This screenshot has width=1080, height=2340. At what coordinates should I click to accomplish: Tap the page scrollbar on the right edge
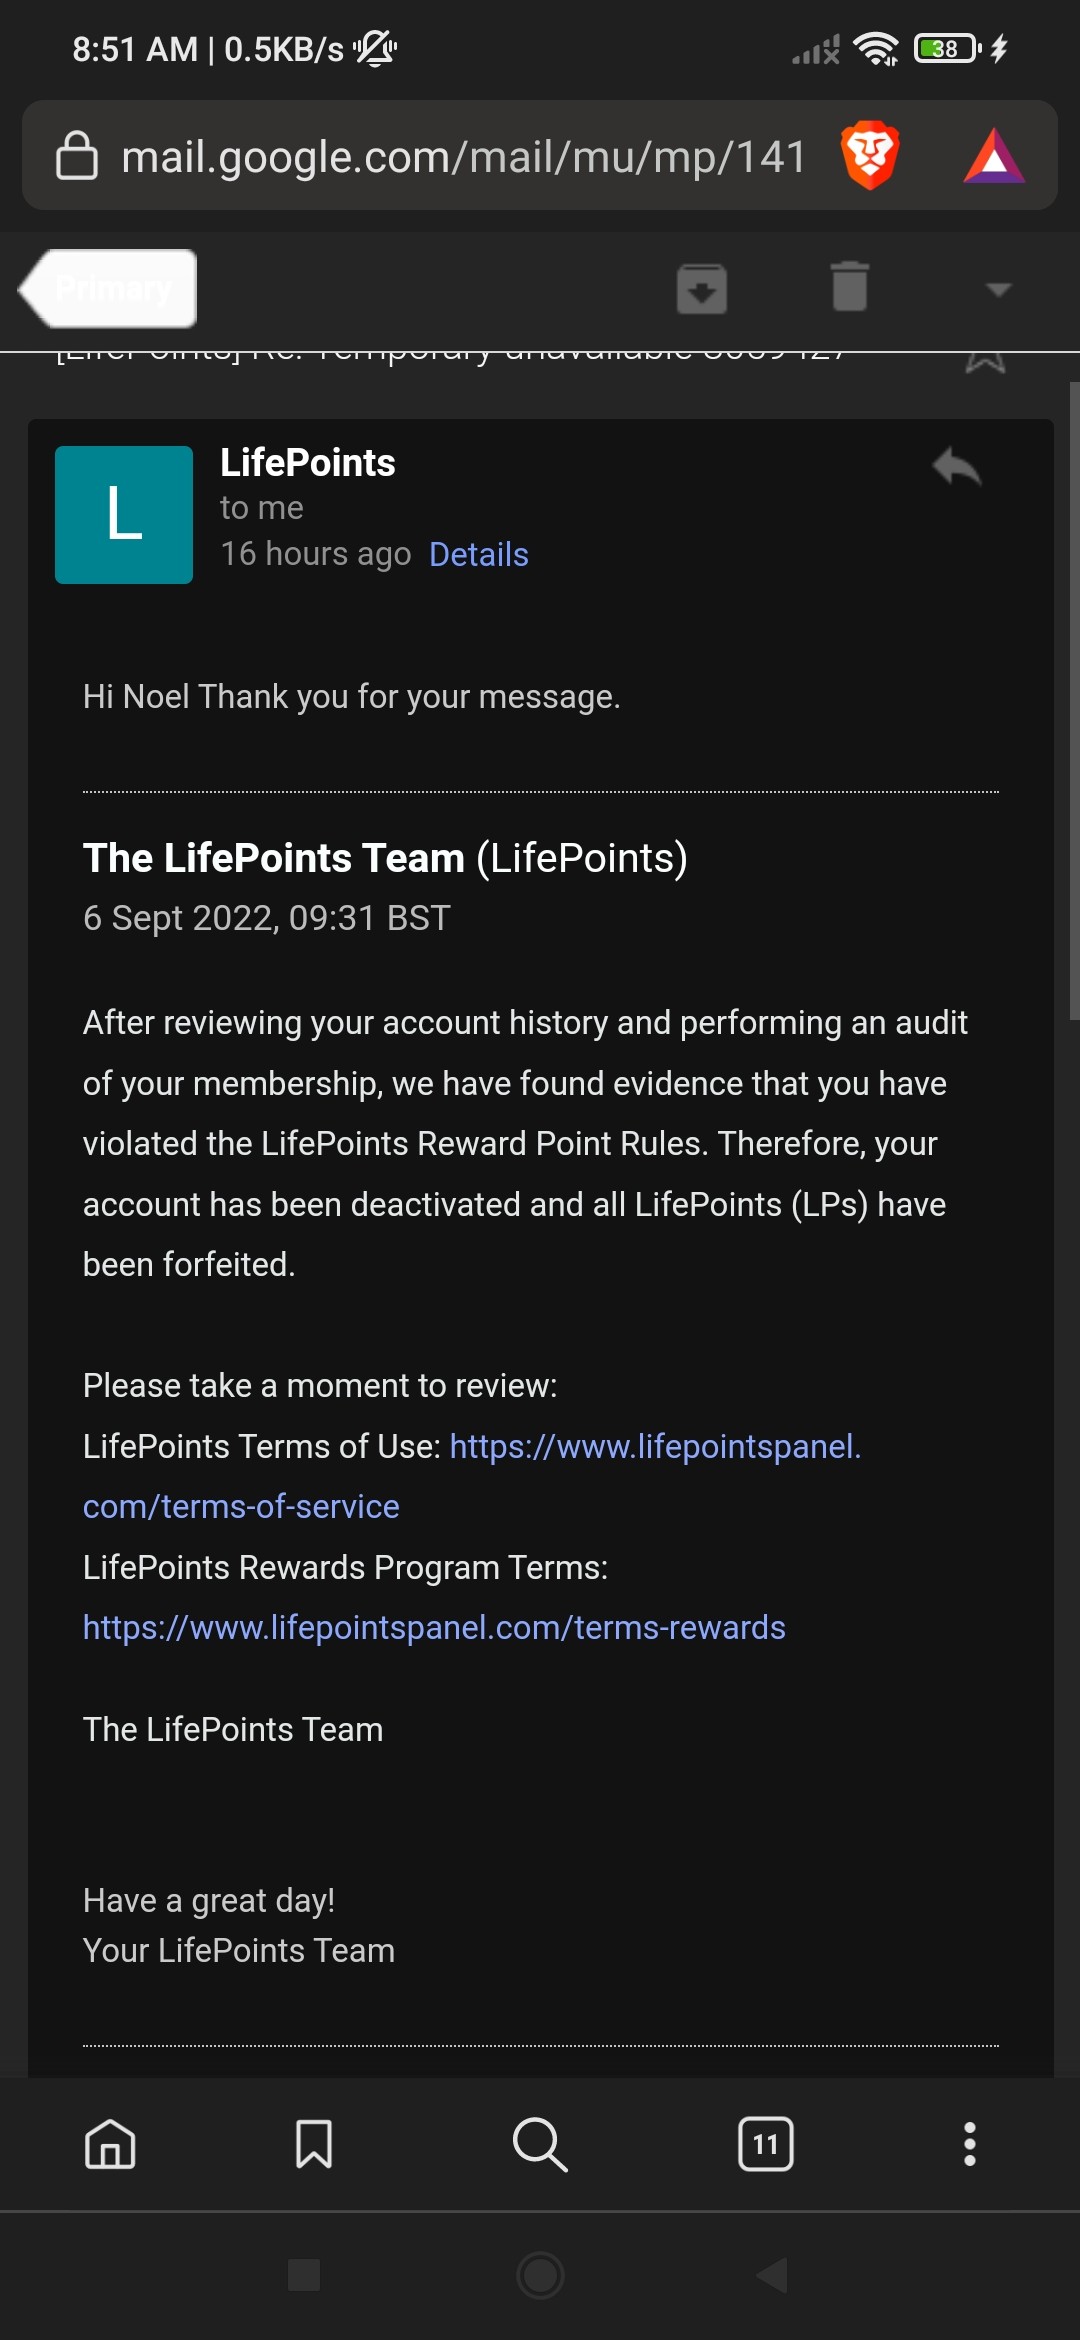(x=1074, y=700)
